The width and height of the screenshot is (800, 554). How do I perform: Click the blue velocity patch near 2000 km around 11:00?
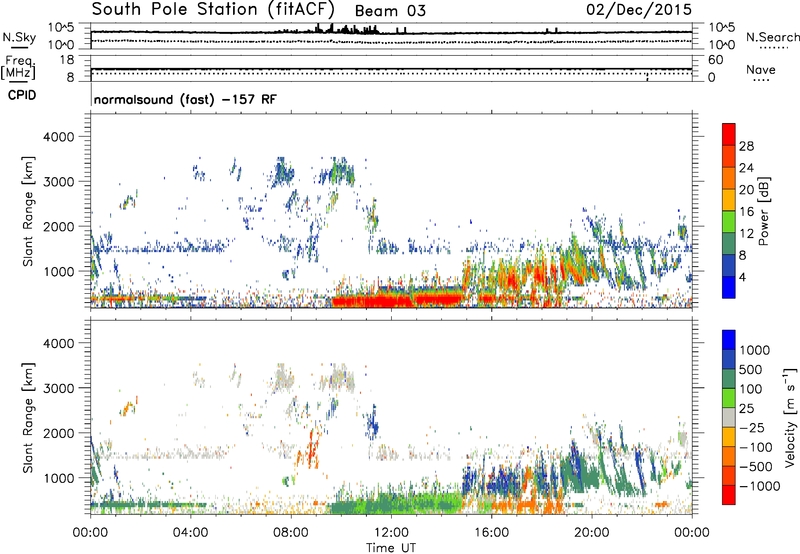click(372, 423)
